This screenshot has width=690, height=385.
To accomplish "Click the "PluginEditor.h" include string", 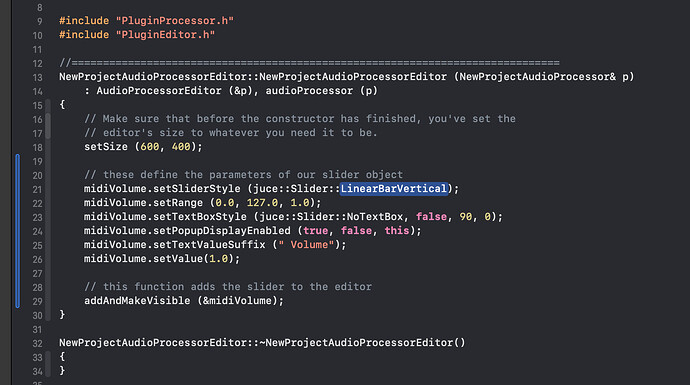I will point(165,35).
